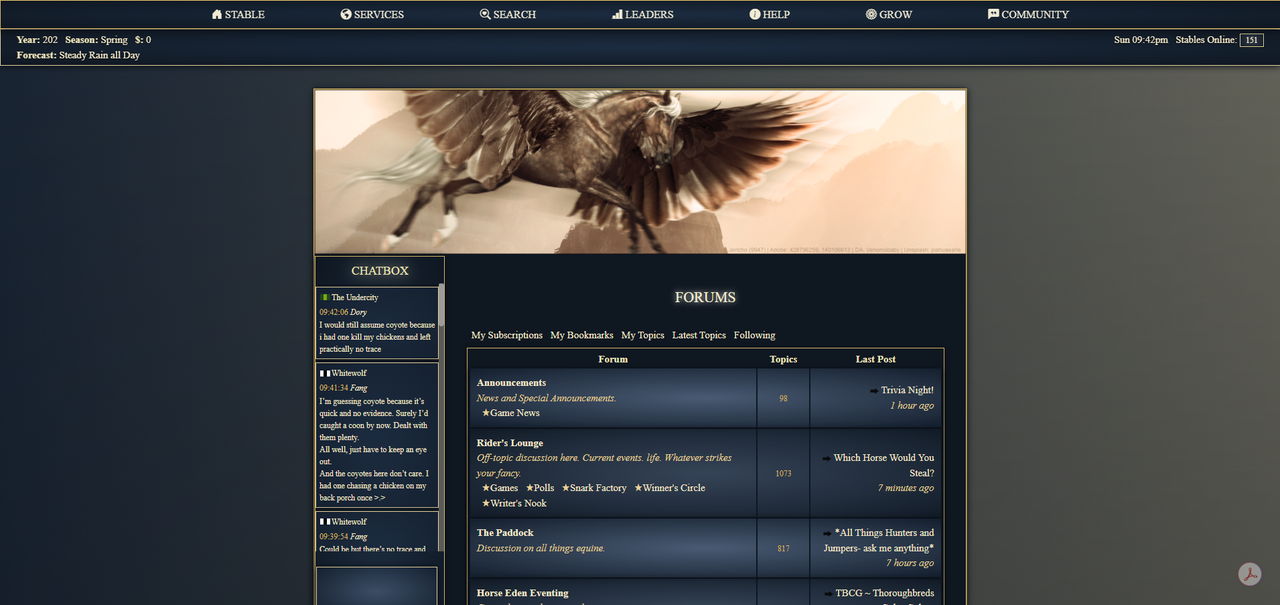Open the Game News subforum
Image resolution: width=1280 pixels, height=605 pixels.
point(515,413)
